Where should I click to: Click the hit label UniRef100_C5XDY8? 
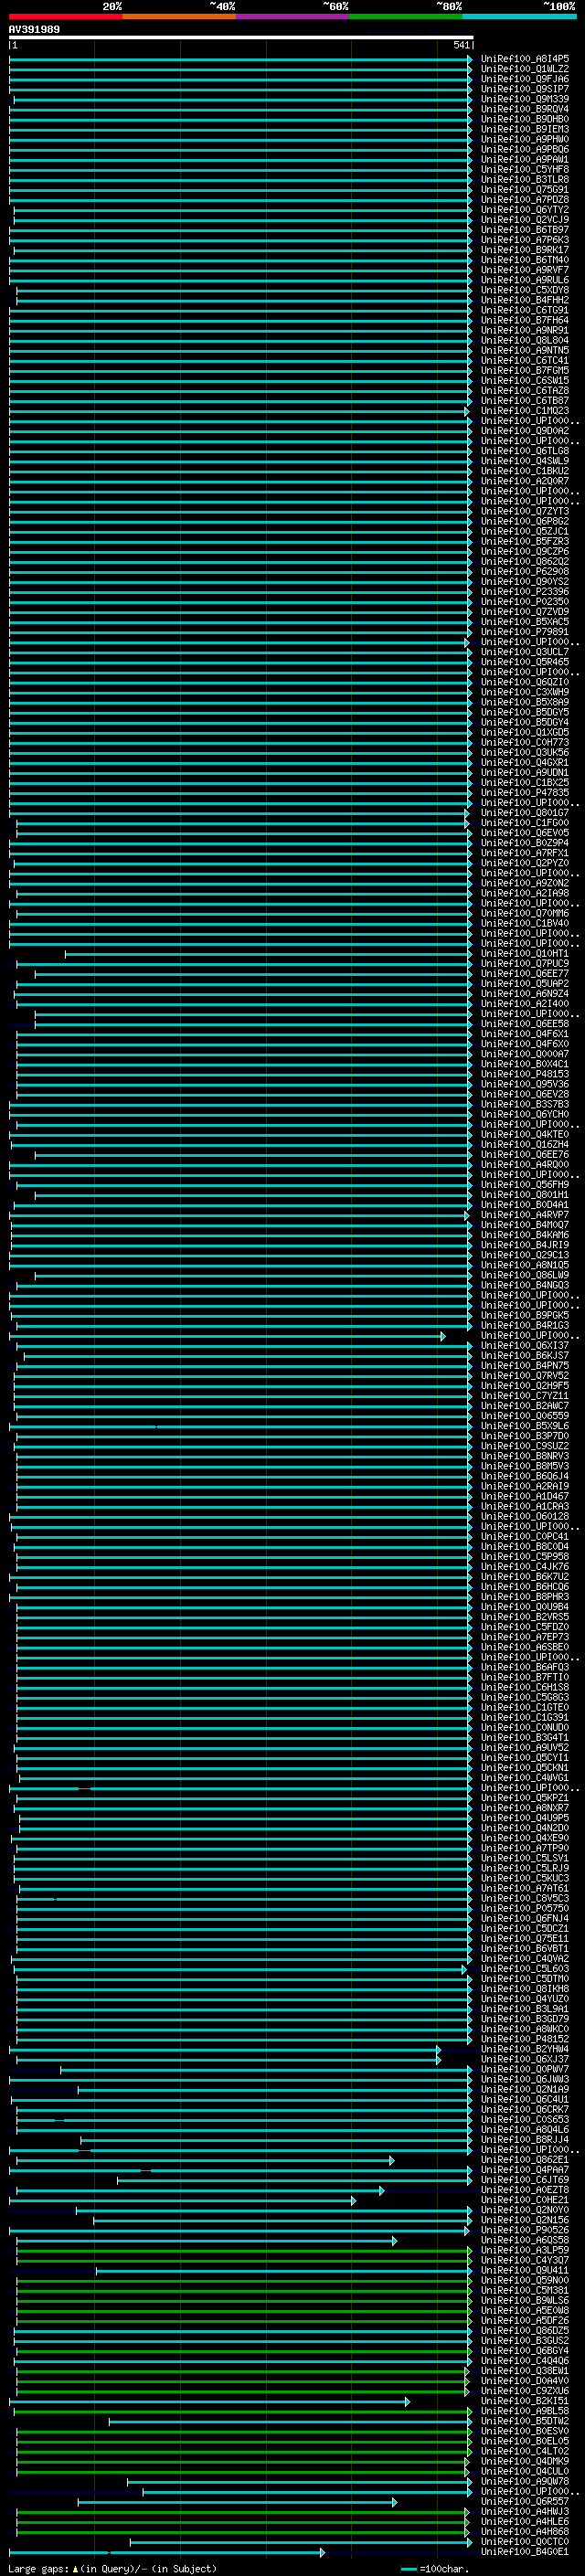coord(525,290)
